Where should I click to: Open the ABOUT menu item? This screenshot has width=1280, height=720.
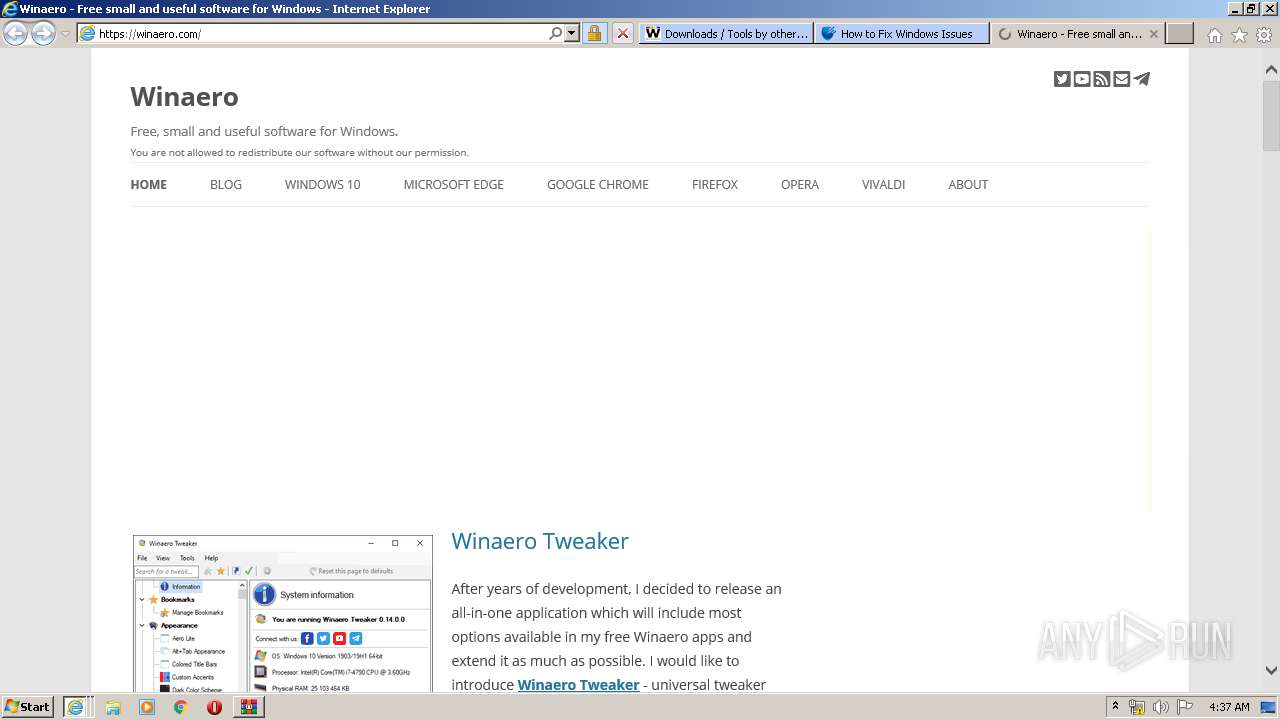click(x=968, y=184)
